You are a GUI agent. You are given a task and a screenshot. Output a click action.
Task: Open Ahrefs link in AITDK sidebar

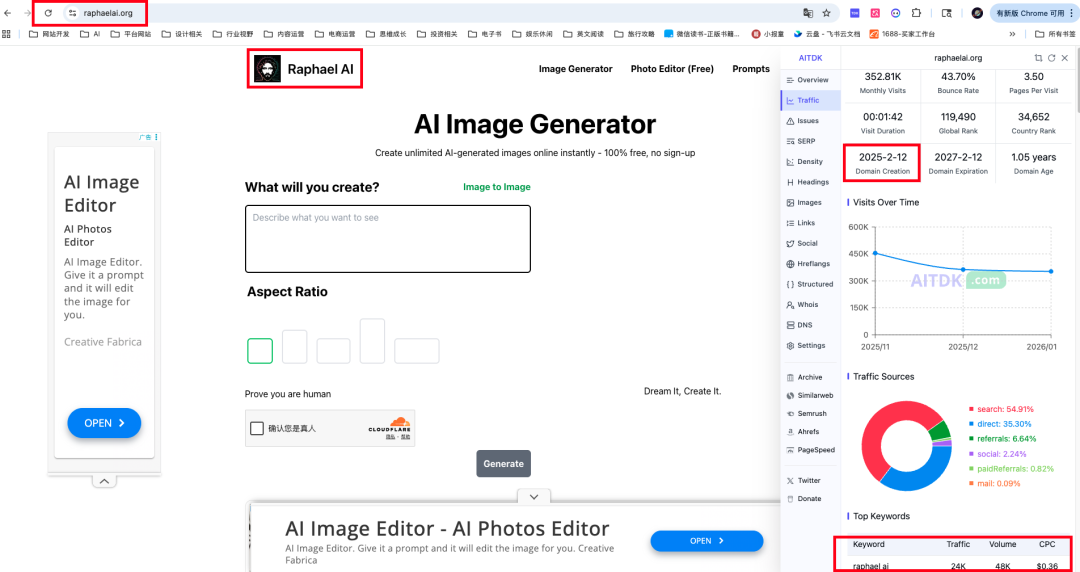811,431
